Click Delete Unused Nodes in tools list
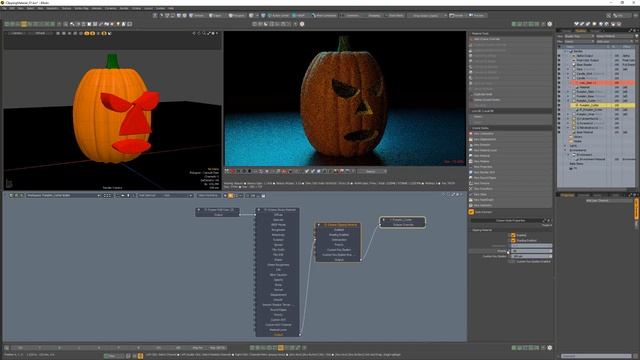The image size is (640, 360). point(510,100)
